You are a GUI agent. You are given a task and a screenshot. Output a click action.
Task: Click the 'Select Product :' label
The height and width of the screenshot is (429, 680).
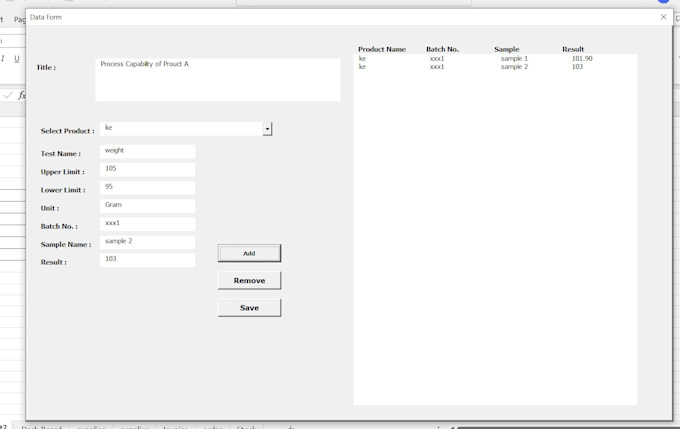click(x=68, y=131)
